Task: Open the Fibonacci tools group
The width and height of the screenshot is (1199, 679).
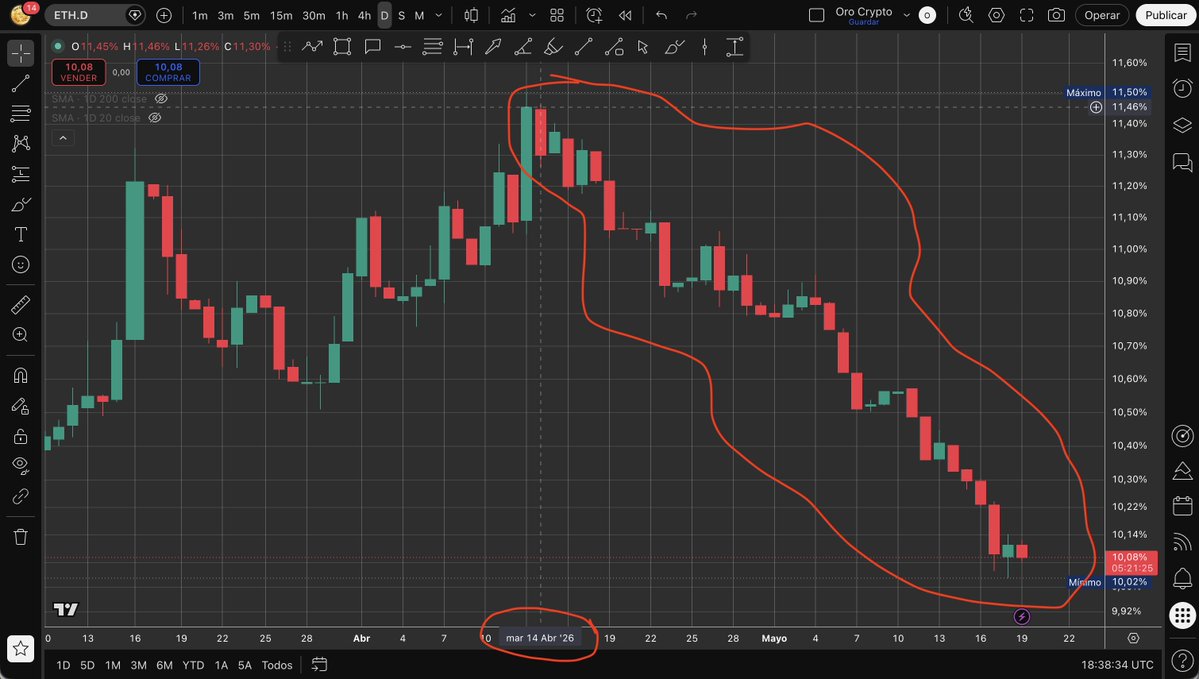Action: [21, 113]
